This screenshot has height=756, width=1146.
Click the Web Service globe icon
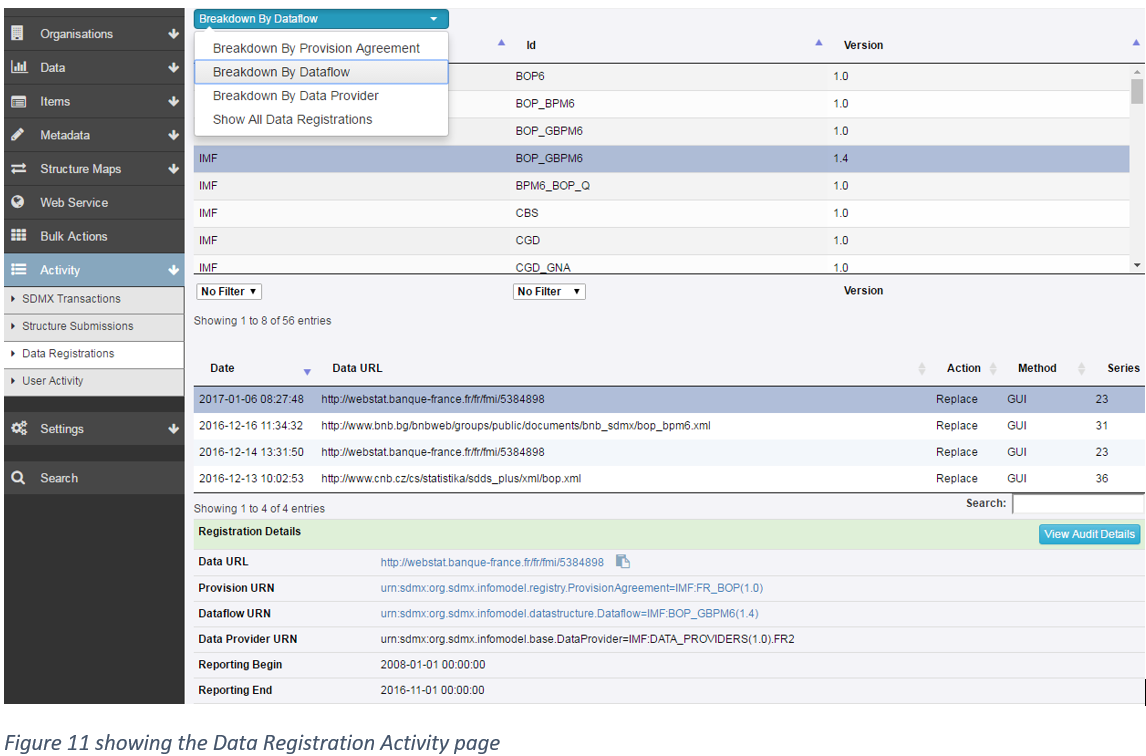(x=18, y=202)
